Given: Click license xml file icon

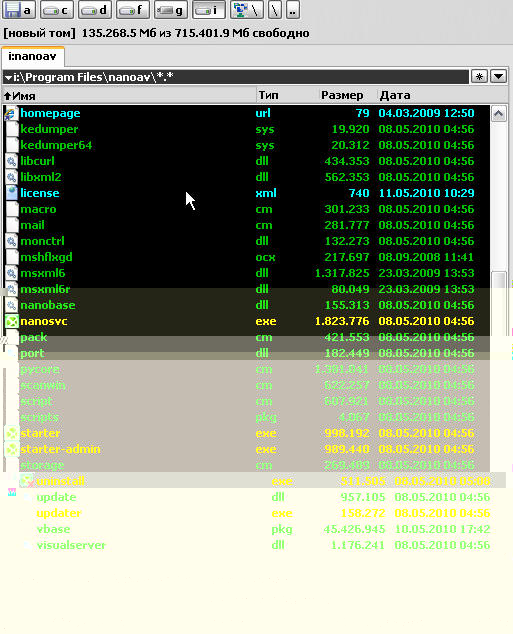Looking at the screenshot, I should [x=11, y=193].
